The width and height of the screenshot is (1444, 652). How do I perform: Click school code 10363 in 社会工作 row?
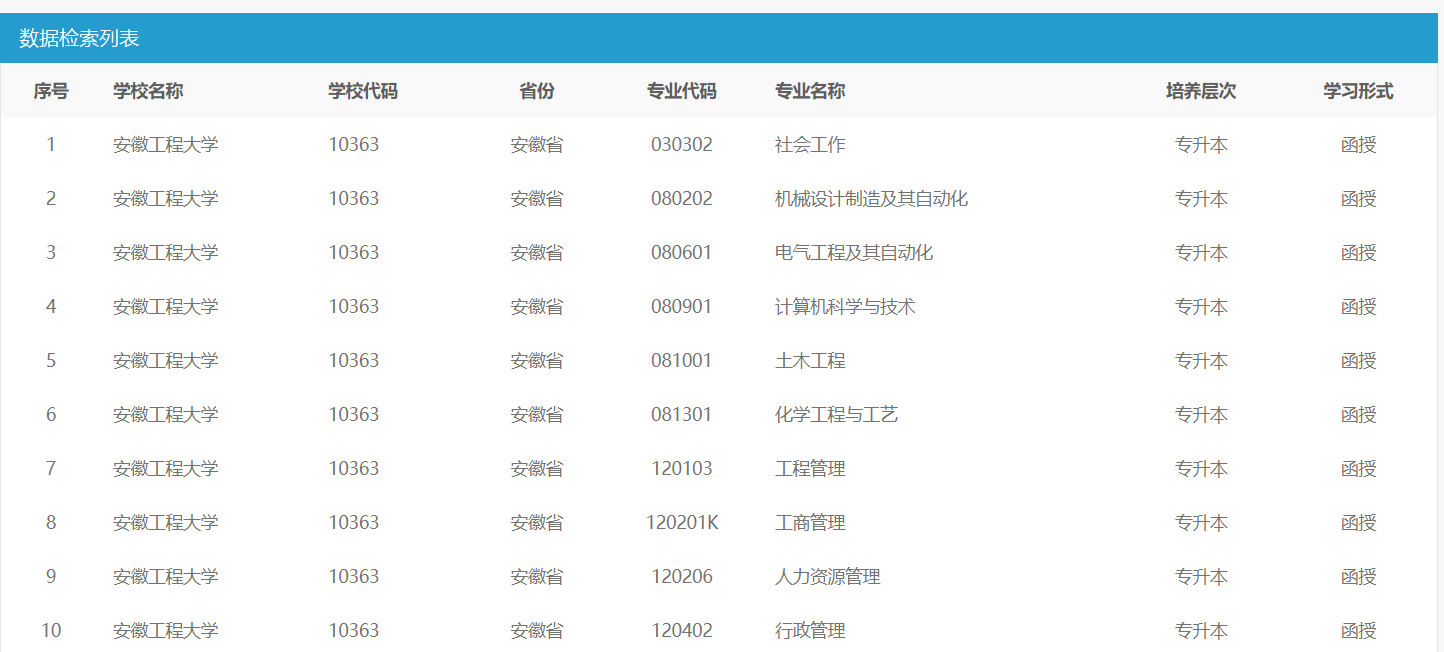click(354, 145)
